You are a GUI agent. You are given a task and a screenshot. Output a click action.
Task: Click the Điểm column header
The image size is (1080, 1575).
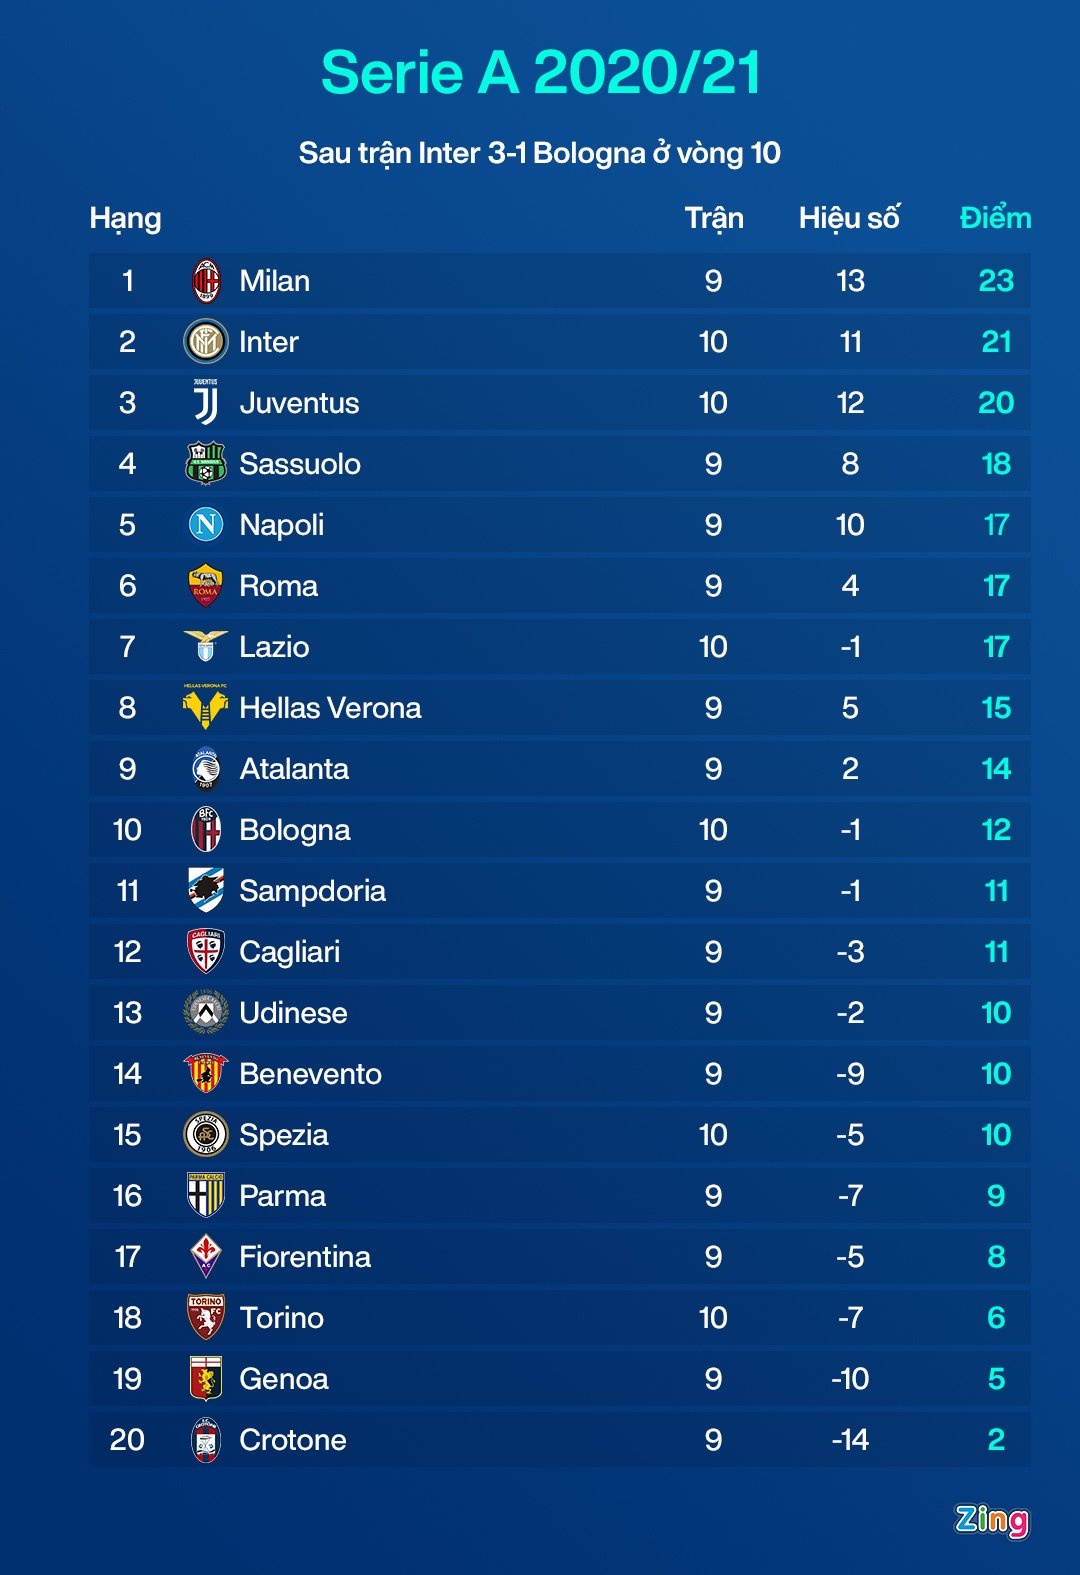point(995,218)
